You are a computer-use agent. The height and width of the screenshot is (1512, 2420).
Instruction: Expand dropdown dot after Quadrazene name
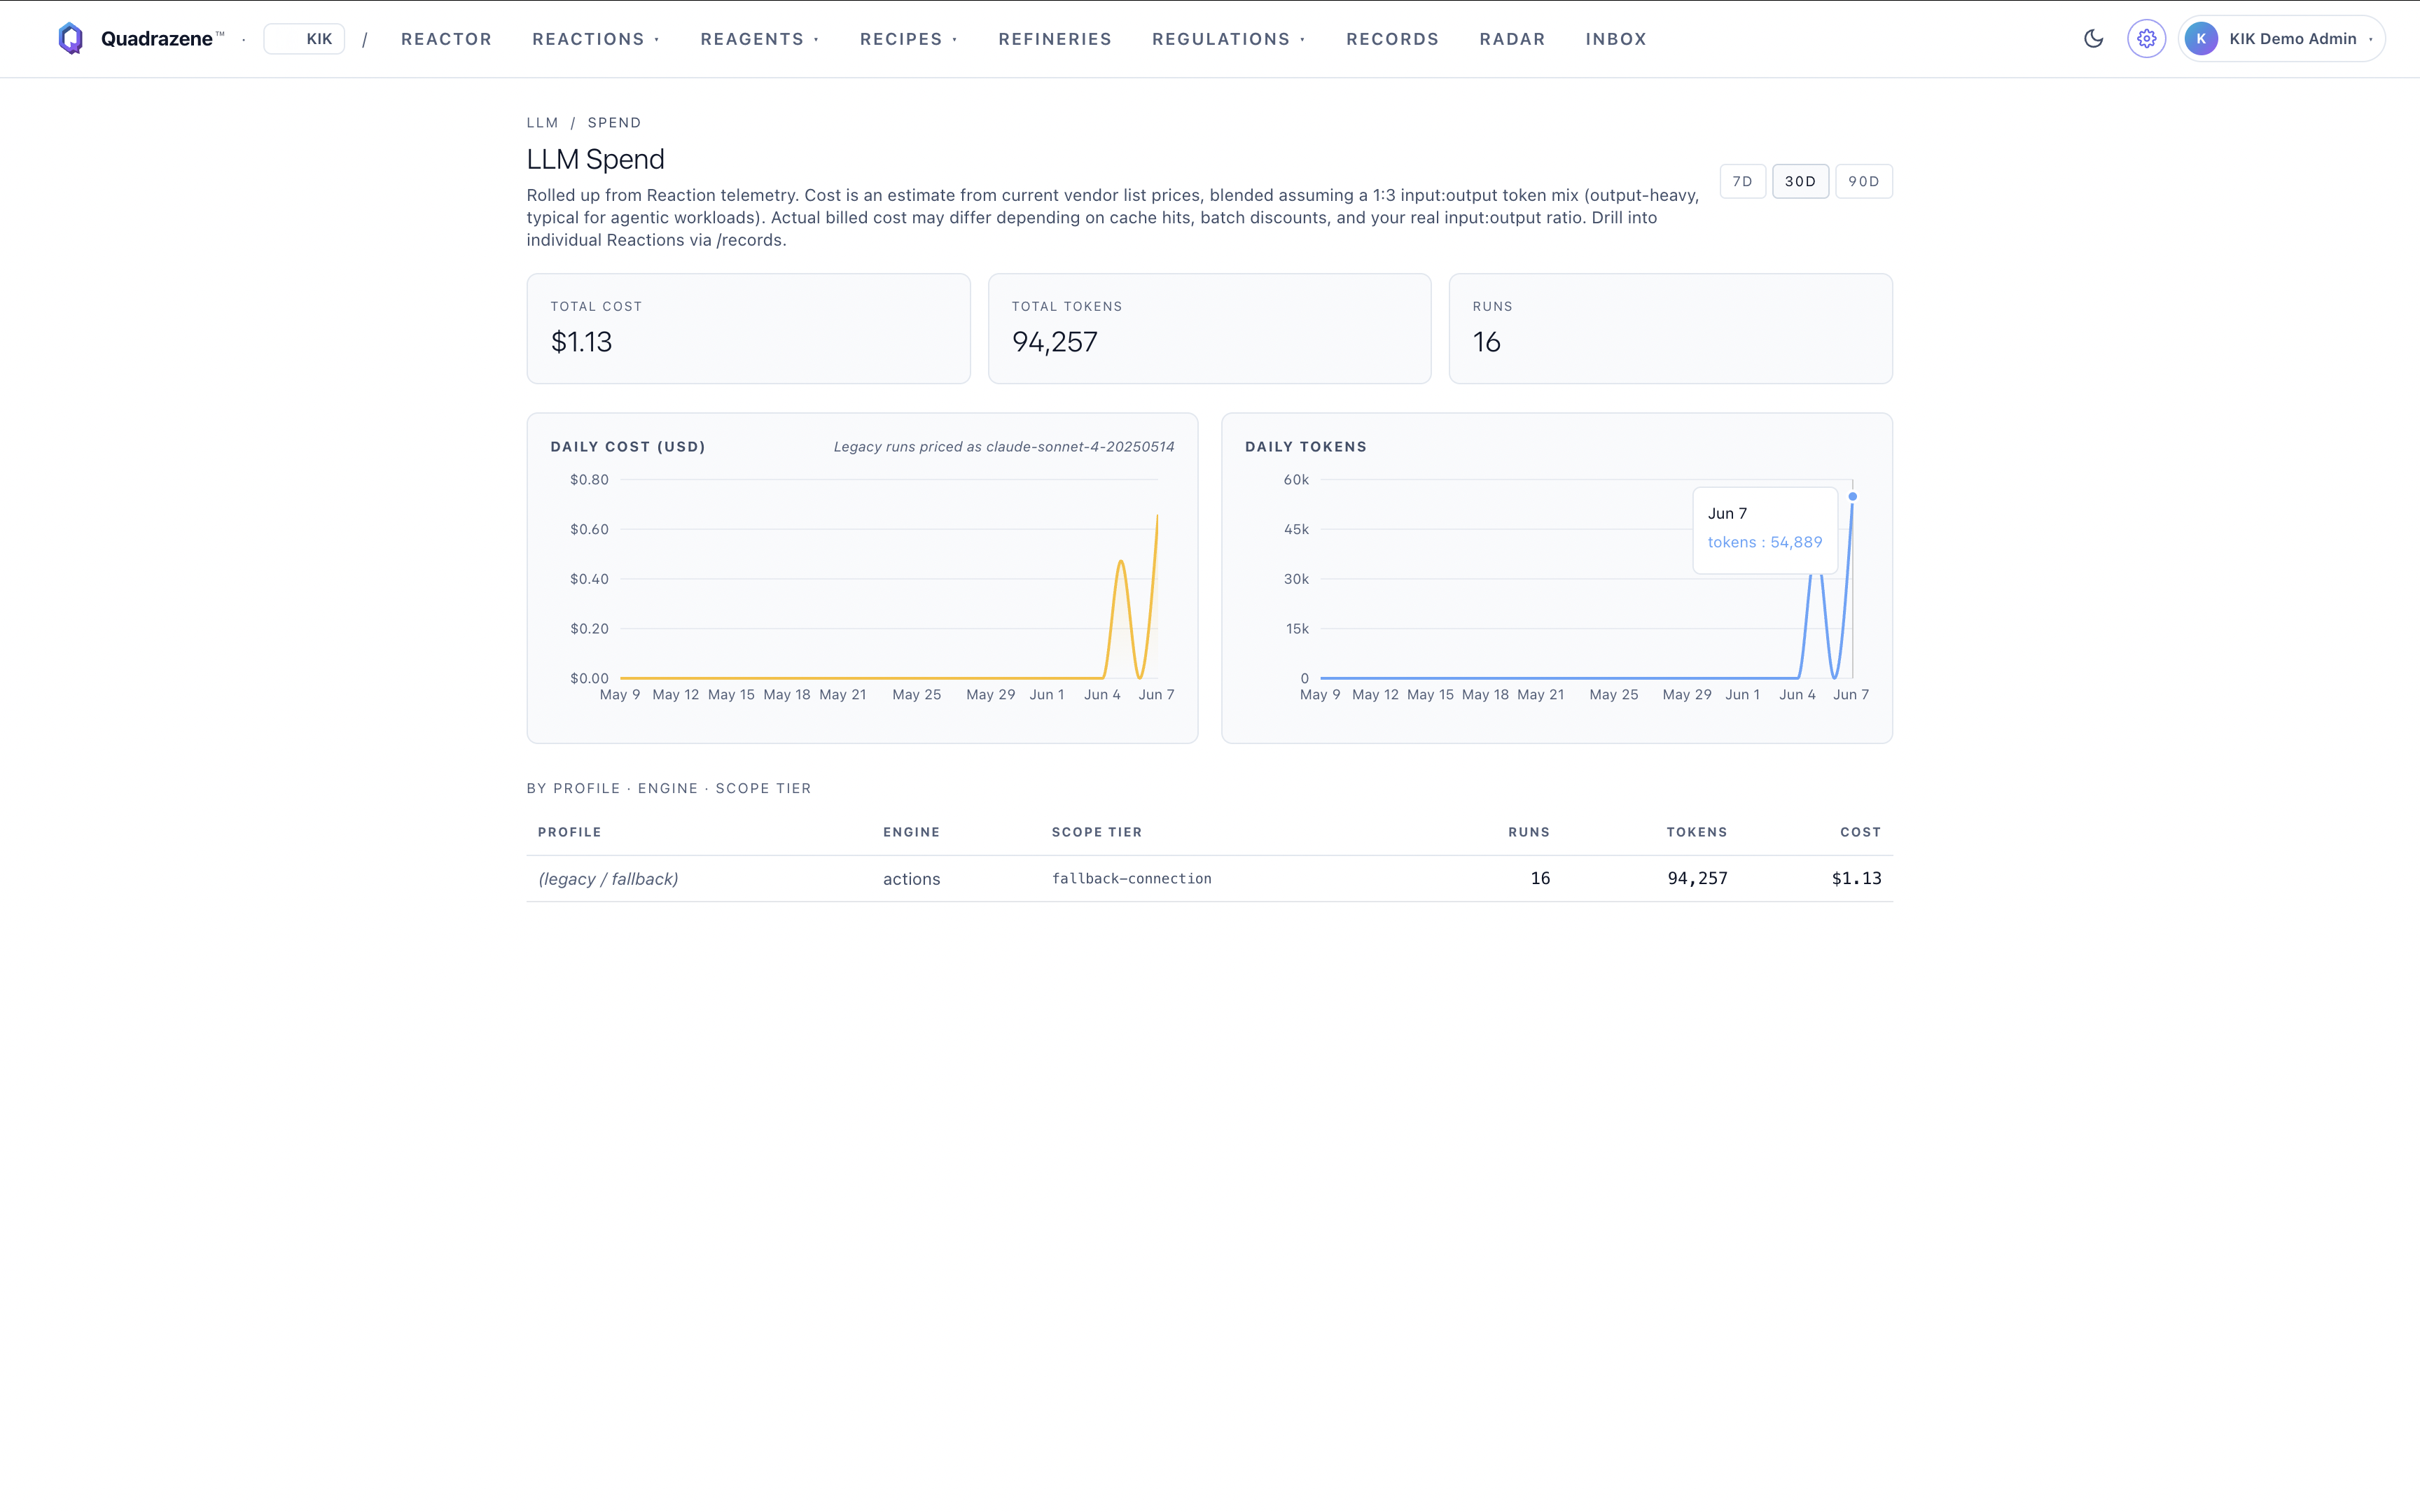click(244, 39)
